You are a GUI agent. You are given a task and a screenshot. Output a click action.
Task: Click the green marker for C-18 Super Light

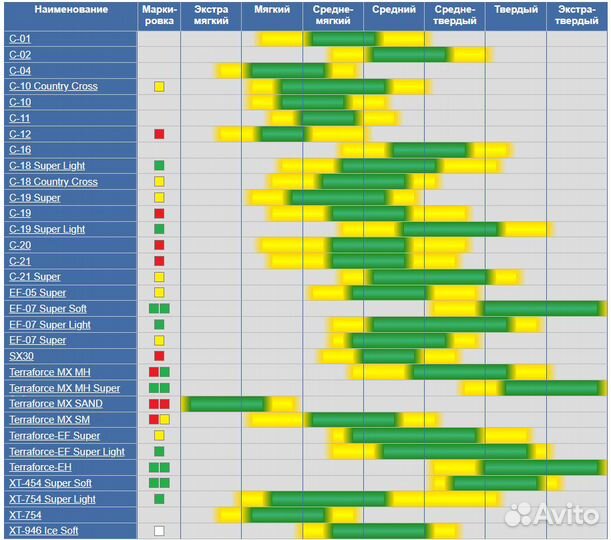coord(159,166)
